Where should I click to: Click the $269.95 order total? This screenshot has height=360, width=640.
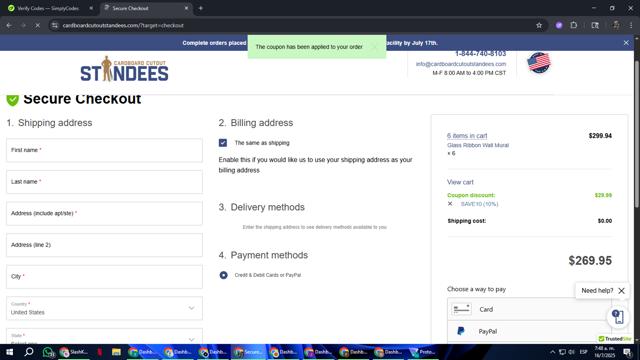[590, 260]
